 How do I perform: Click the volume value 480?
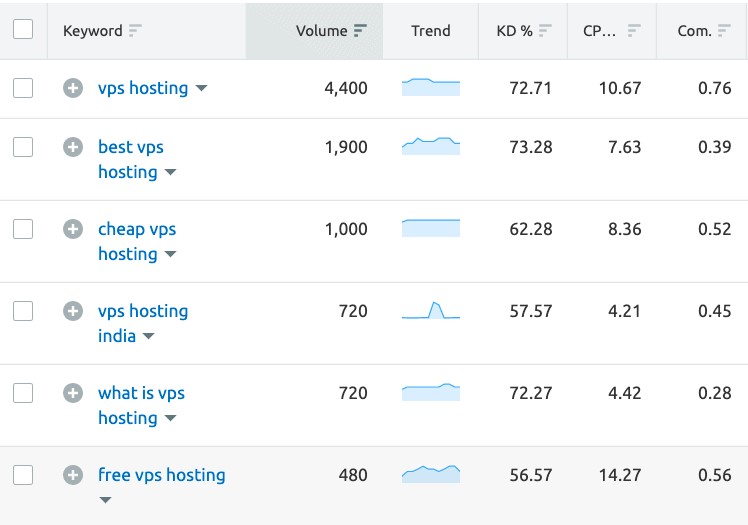(353, 475)
